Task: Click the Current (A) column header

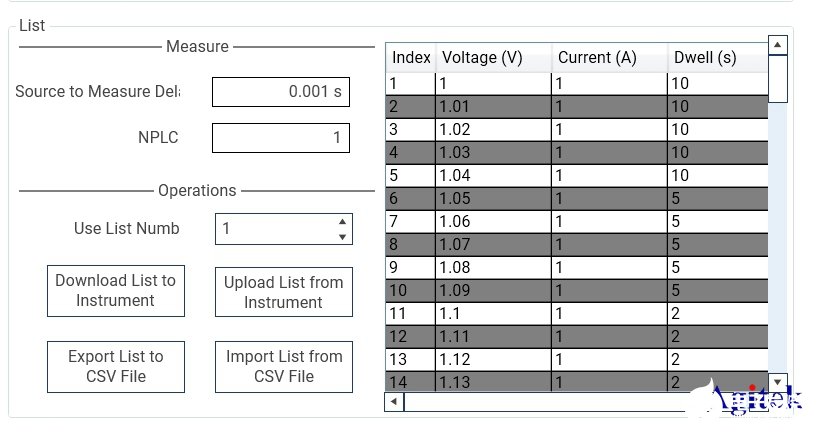Action: tap(610, 58)
